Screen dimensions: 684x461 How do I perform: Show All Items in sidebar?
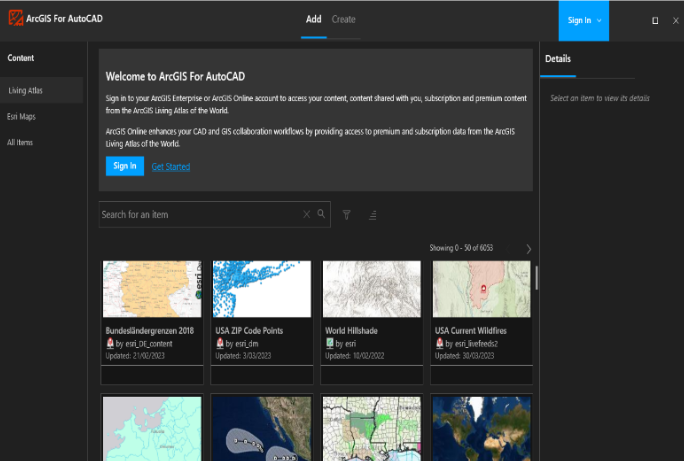(x=22, y=143)
